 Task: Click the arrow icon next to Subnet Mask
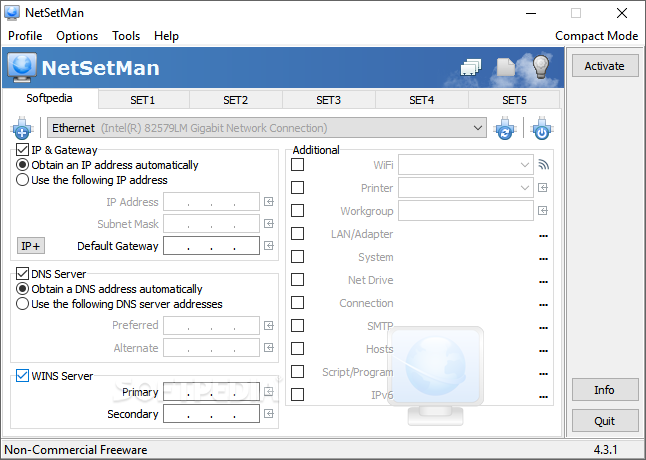point(269,224)
